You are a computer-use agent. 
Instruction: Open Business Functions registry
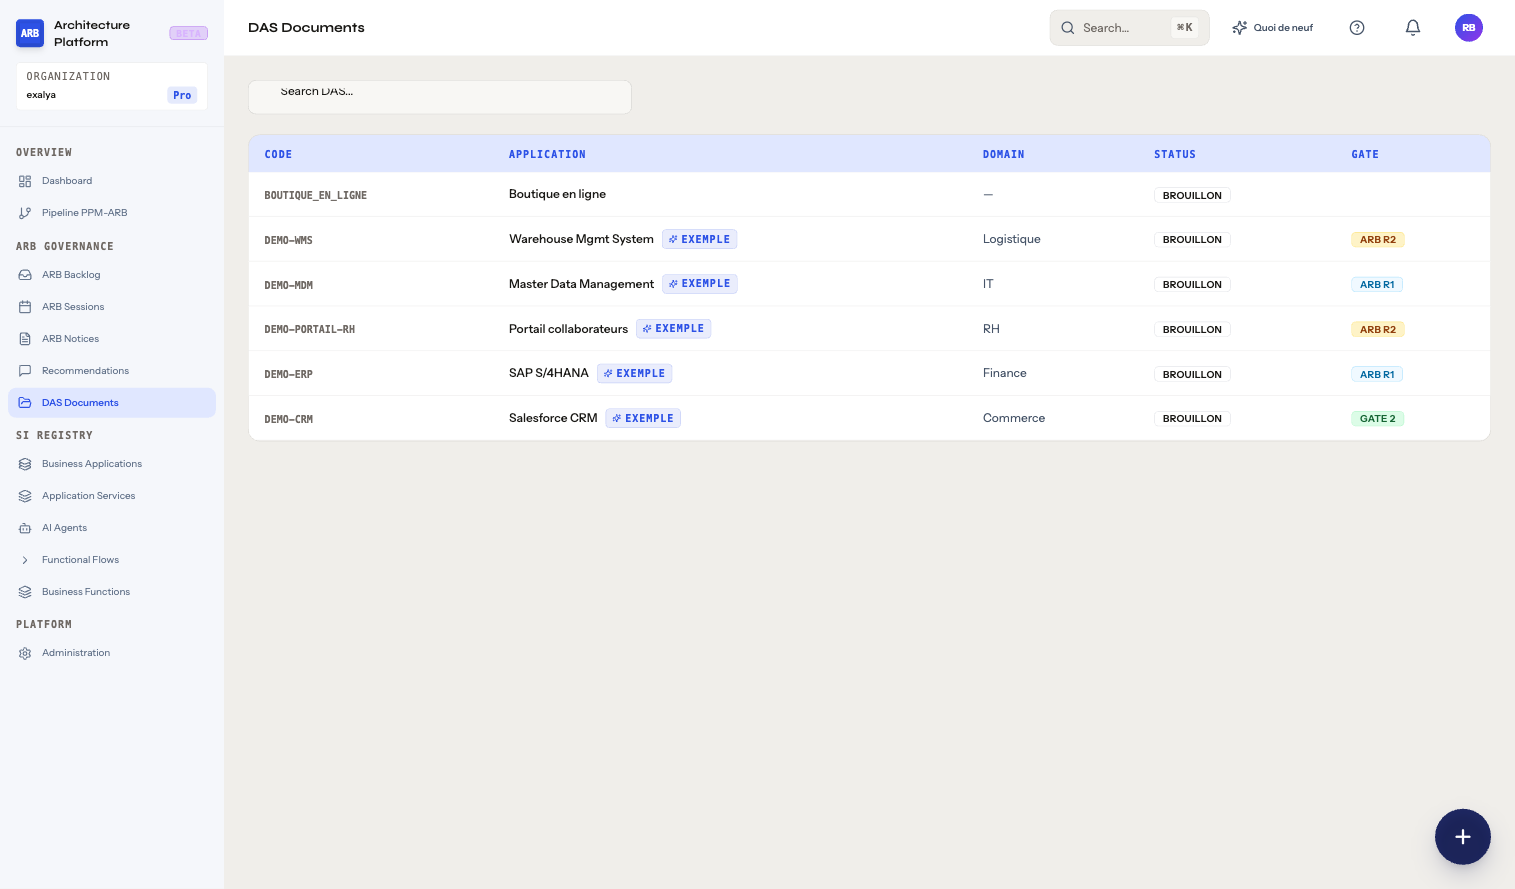[x=112, y=592]
